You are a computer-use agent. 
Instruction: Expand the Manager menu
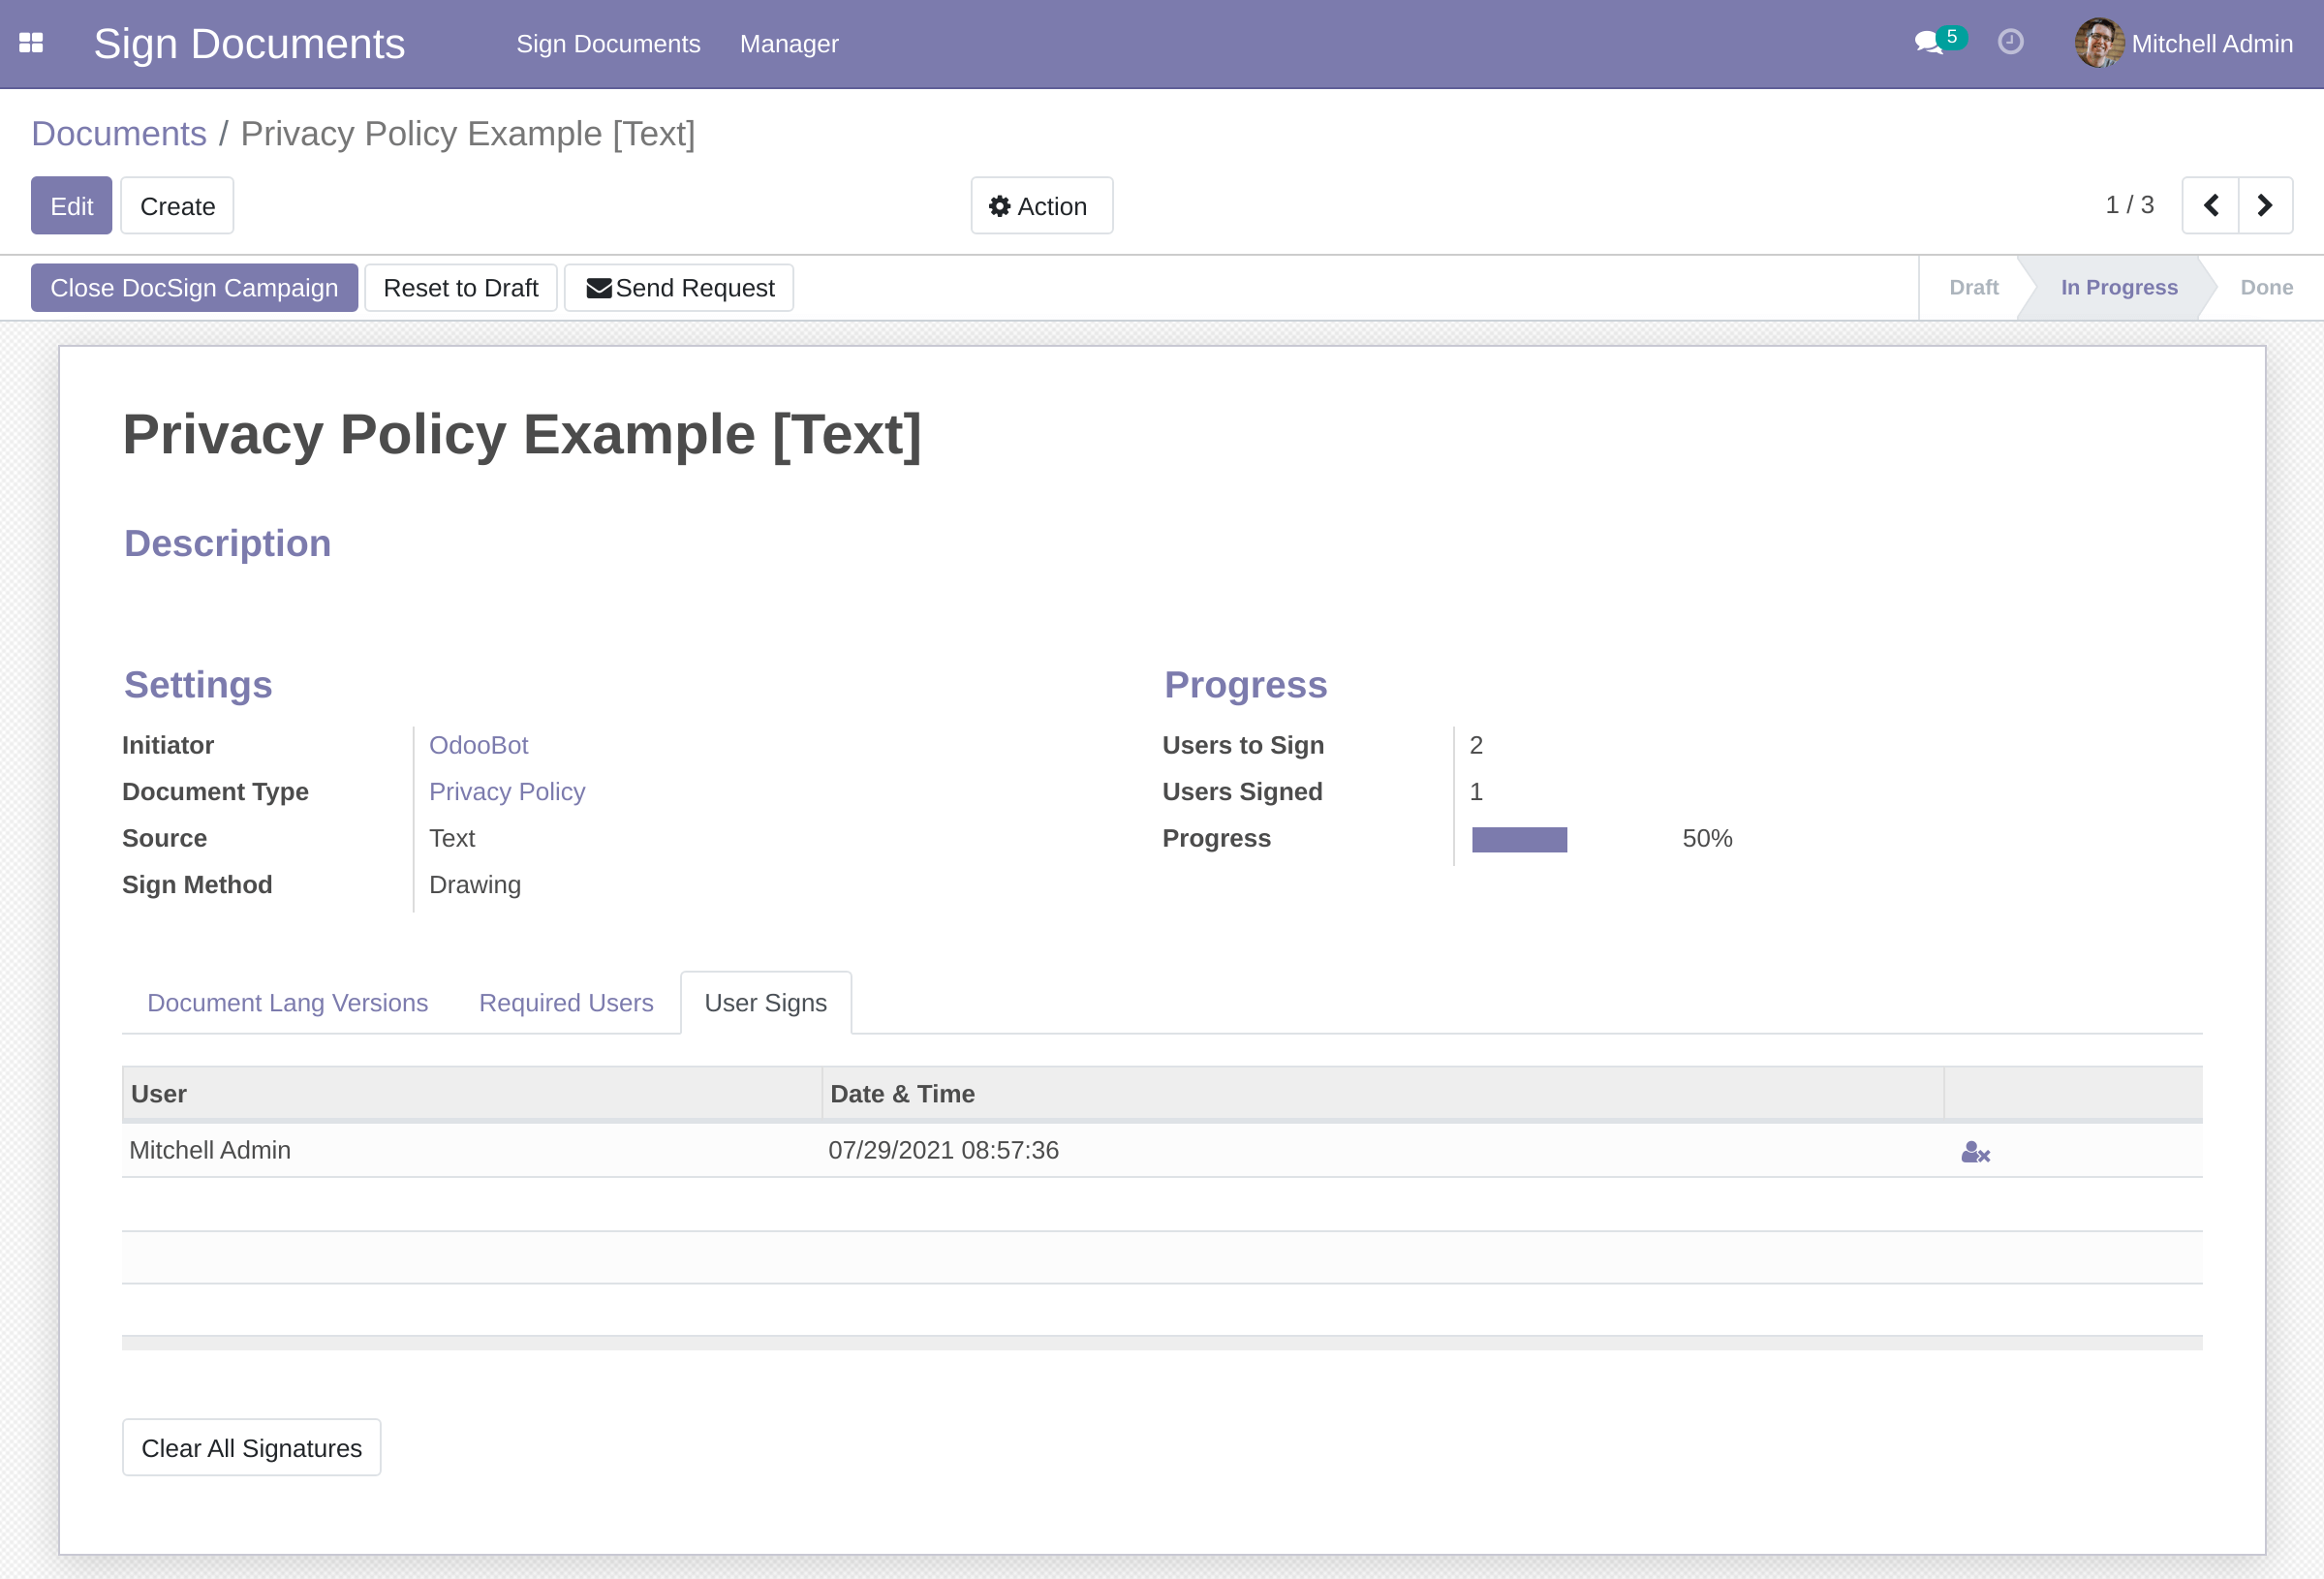click(x=788, y=44)
